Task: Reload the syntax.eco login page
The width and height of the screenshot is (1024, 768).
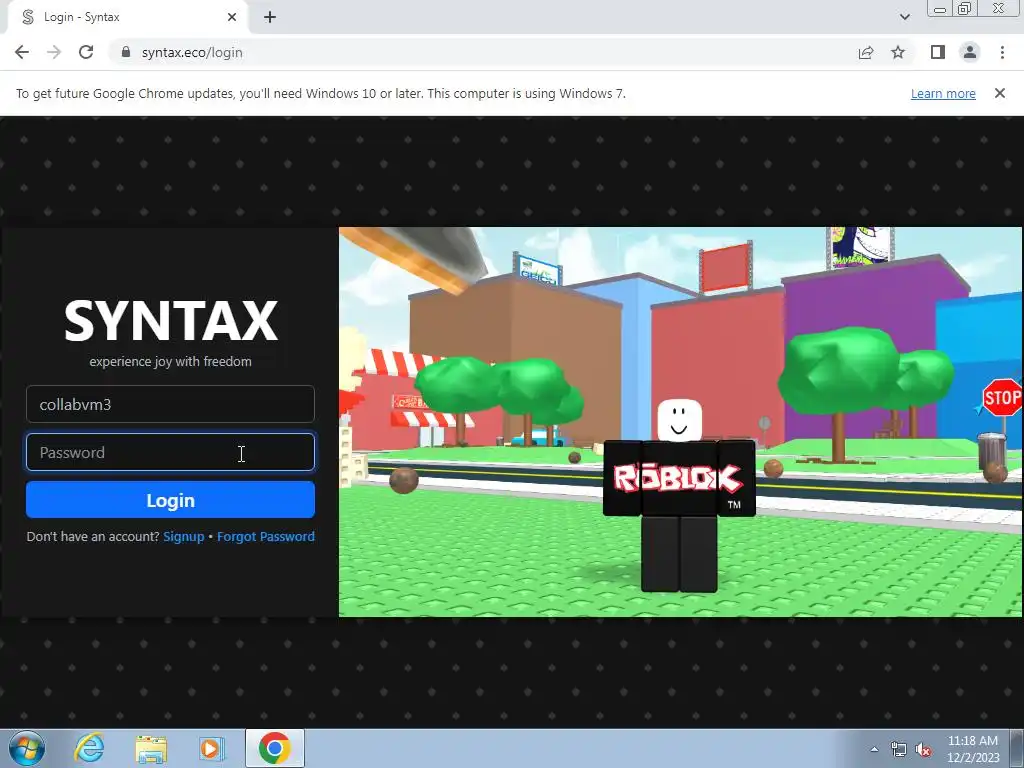Action: (x=86, y=52)
